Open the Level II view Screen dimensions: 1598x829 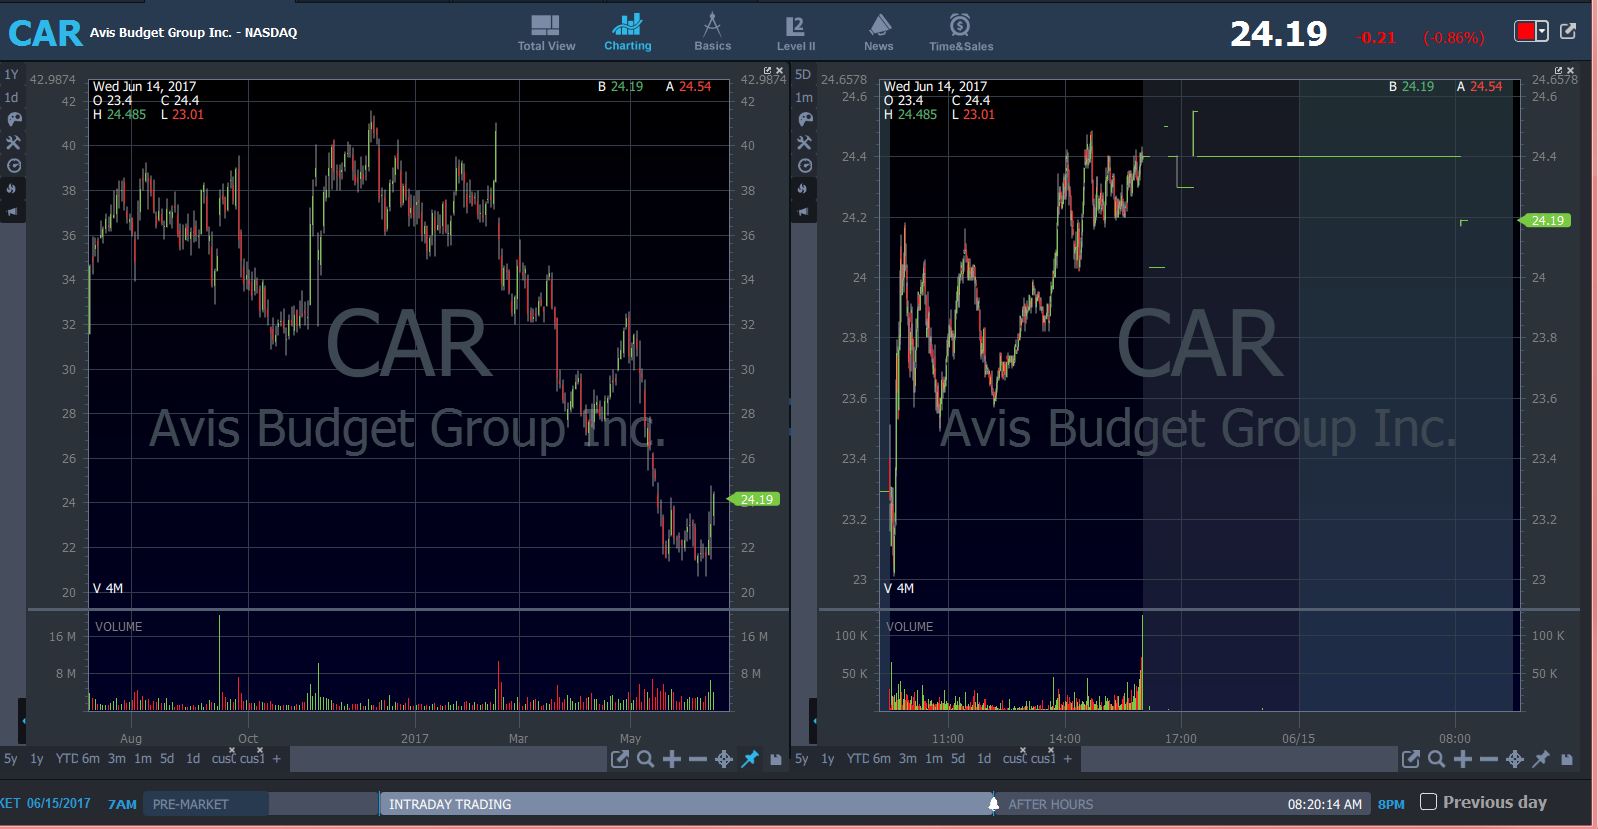tap(796, 32)
